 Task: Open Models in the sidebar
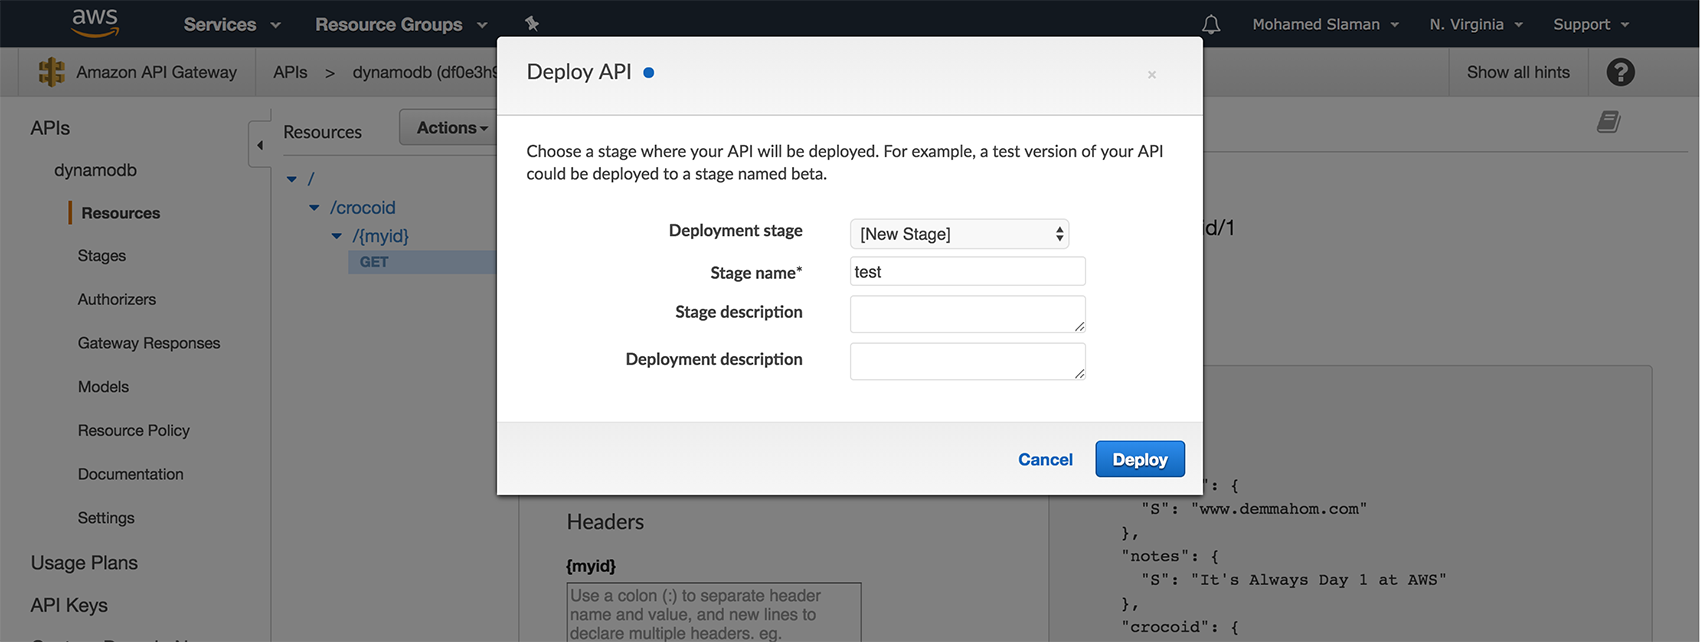coord(103,387)
